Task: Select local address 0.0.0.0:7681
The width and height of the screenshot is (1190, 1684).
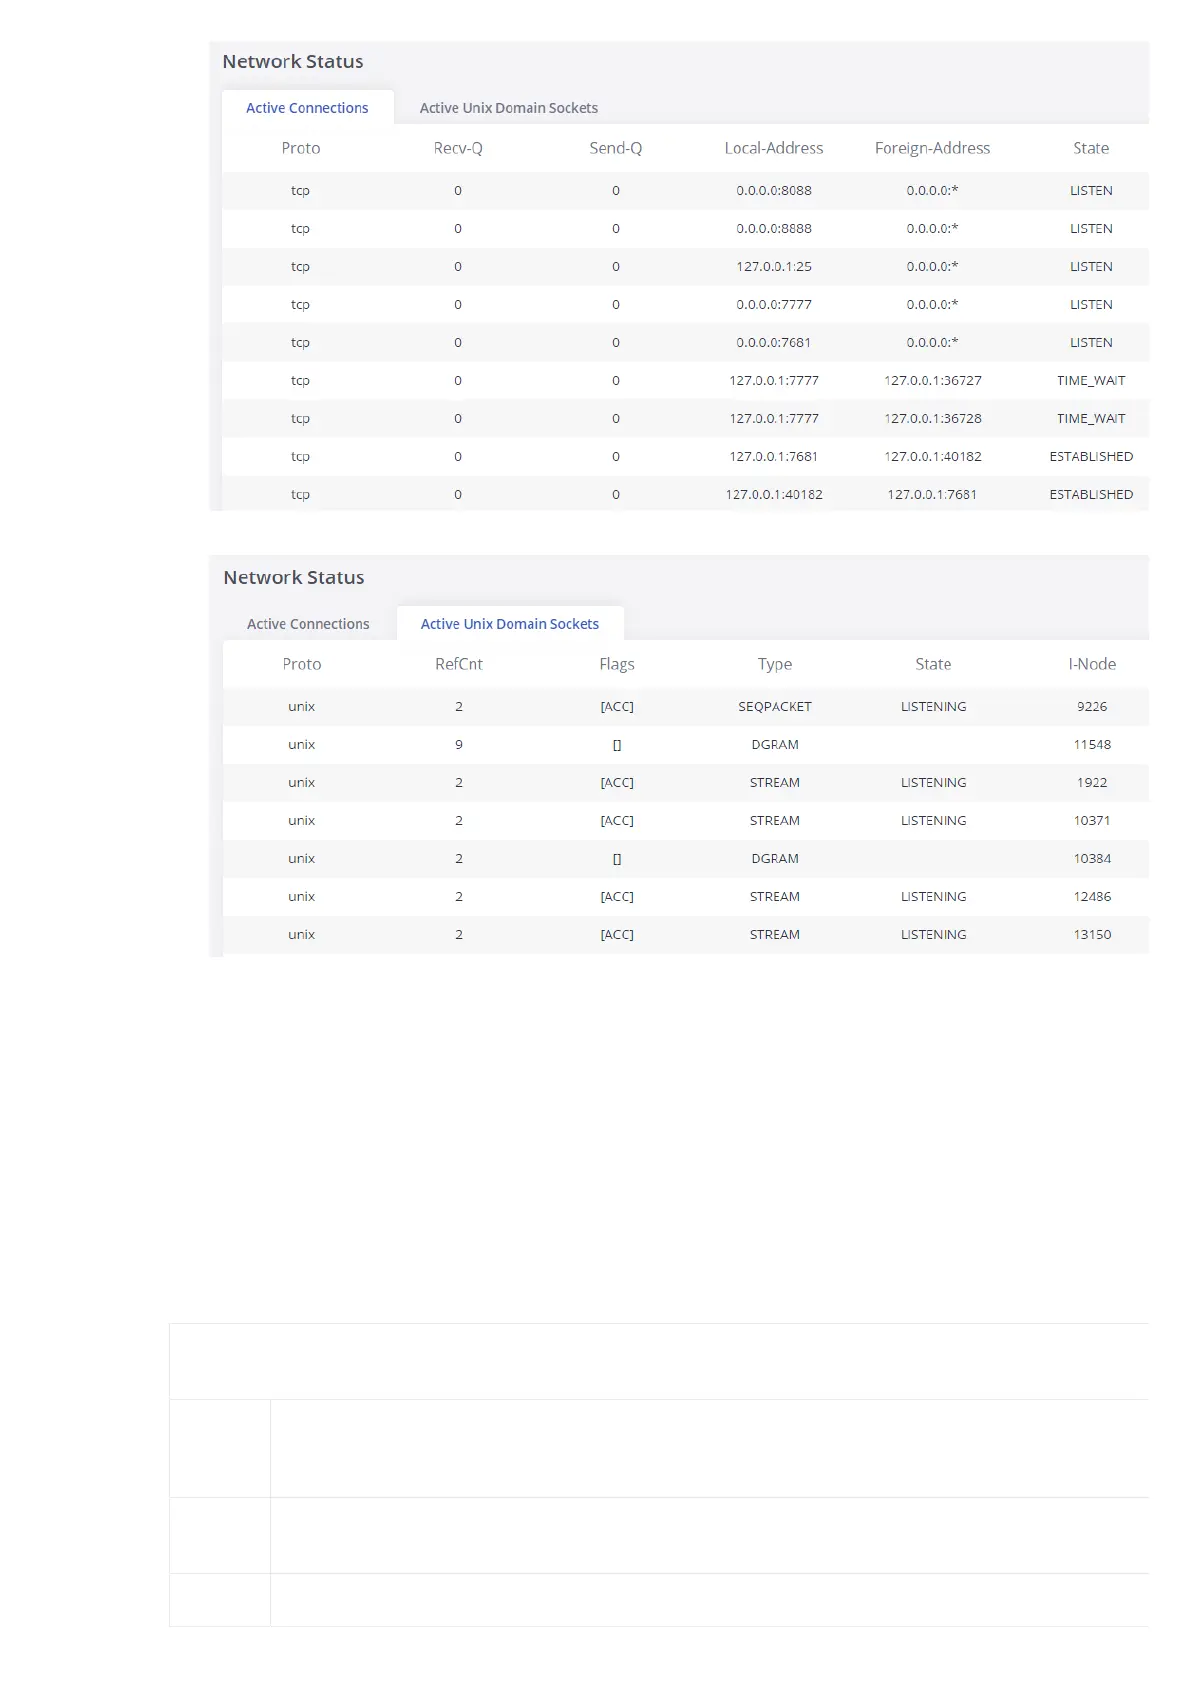Action: [774, 342]
